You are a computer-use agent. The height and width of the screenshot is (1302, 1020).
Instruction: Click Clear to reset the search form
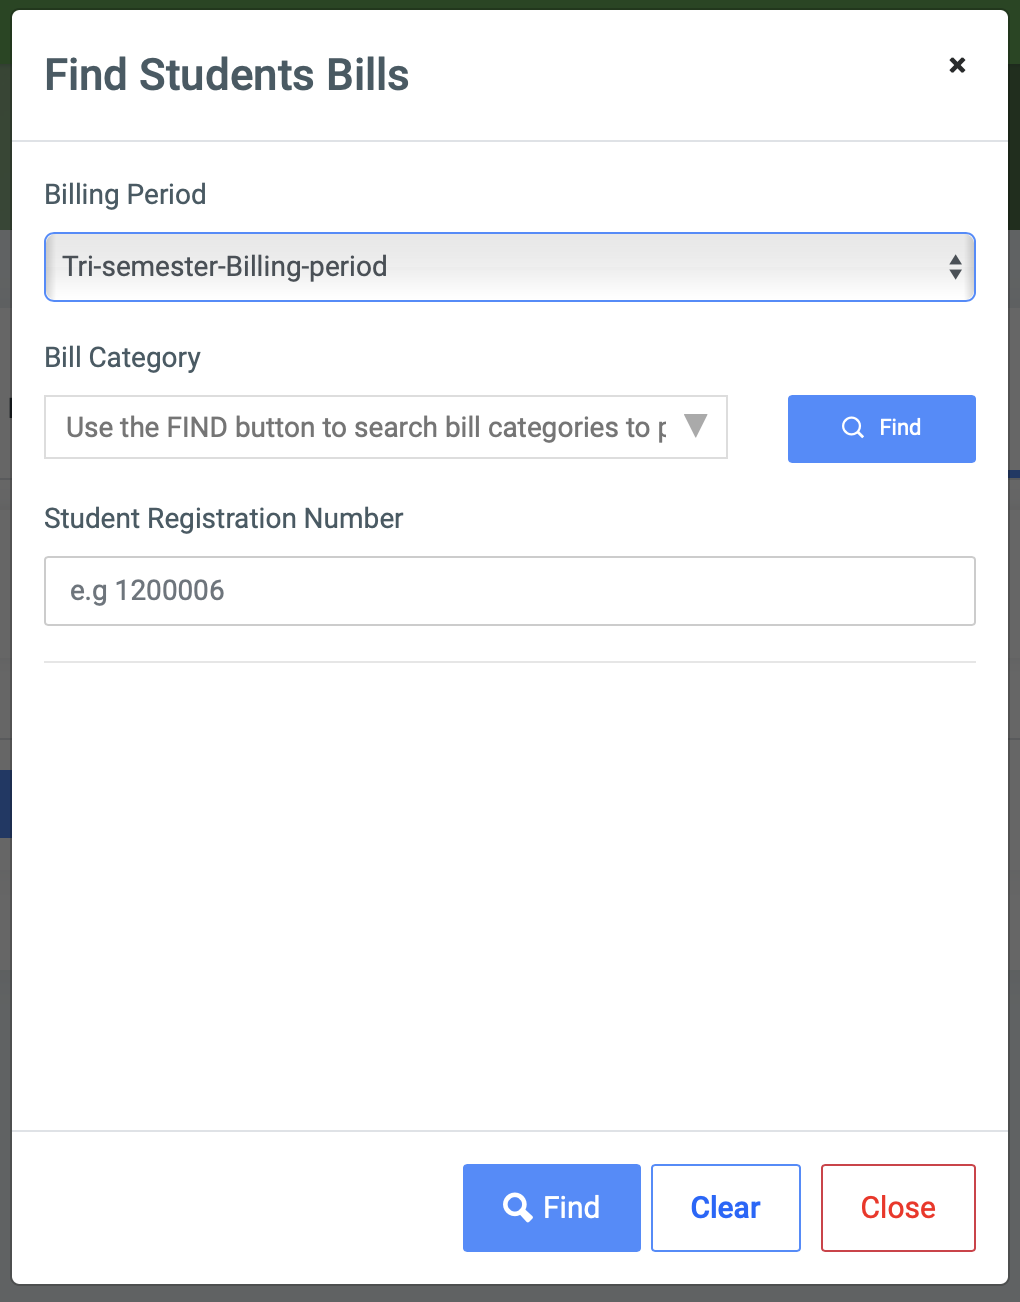[725, 1207]
